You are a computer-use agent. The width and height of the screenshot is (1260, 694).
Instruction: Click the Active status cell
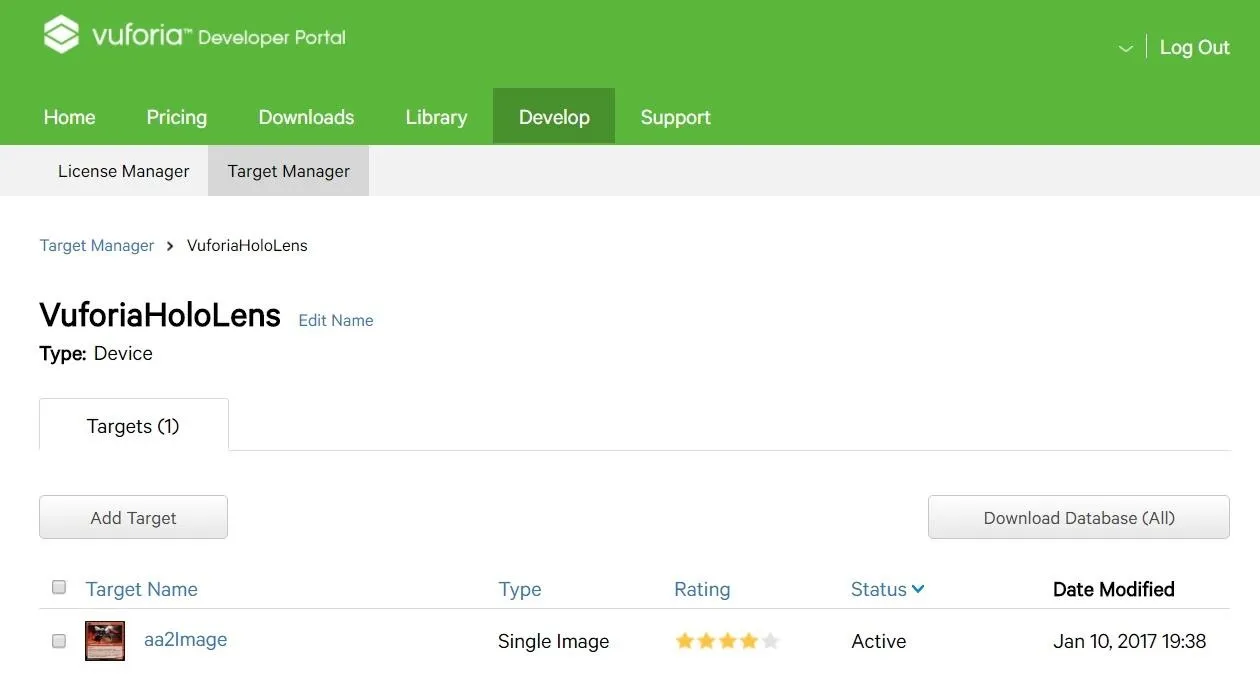point(879,641)
